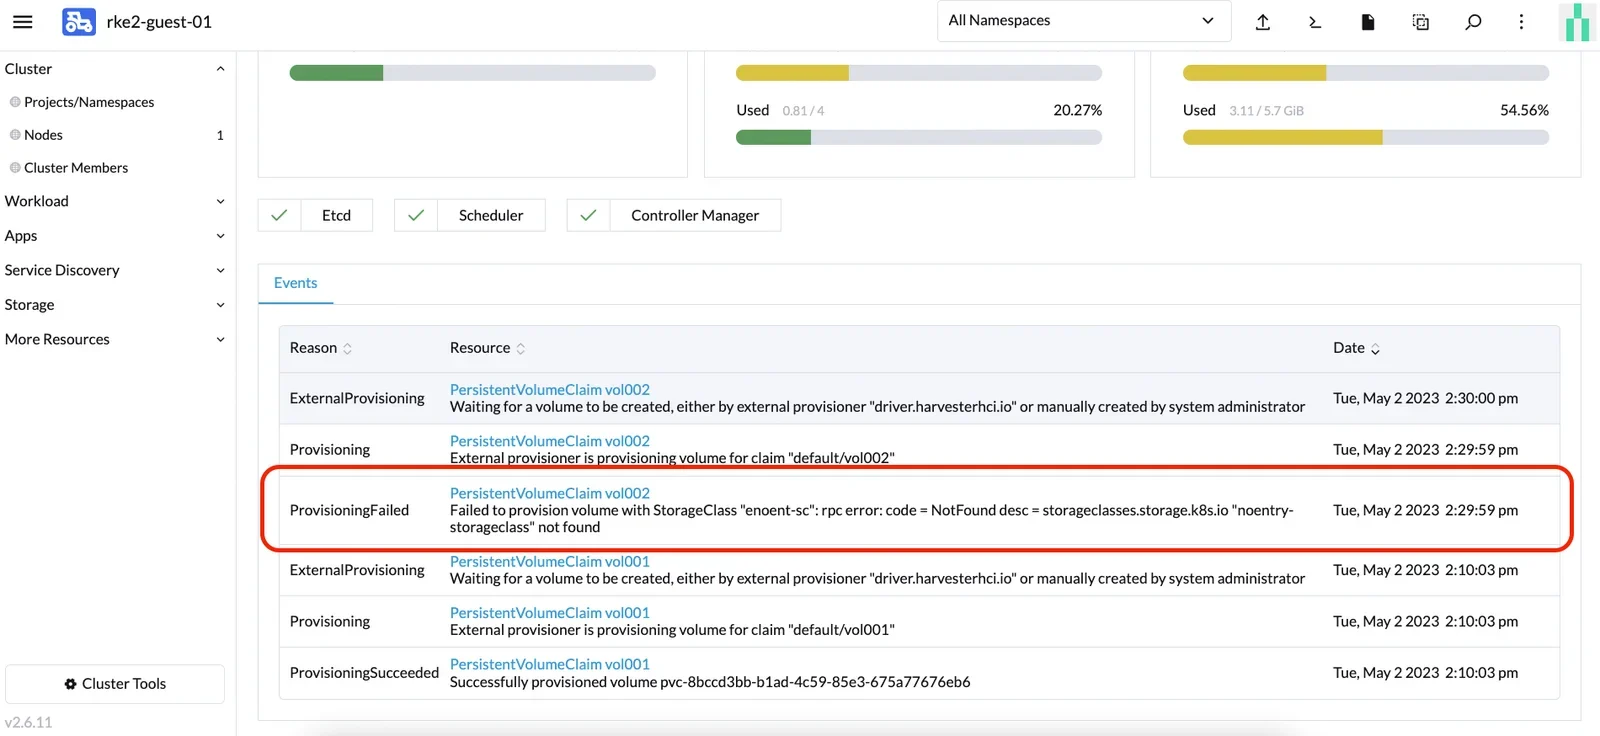The width and height of the screenshot is (1600, 736).
Task: Sort events by Resource column
Action: (x=487, y=348)
